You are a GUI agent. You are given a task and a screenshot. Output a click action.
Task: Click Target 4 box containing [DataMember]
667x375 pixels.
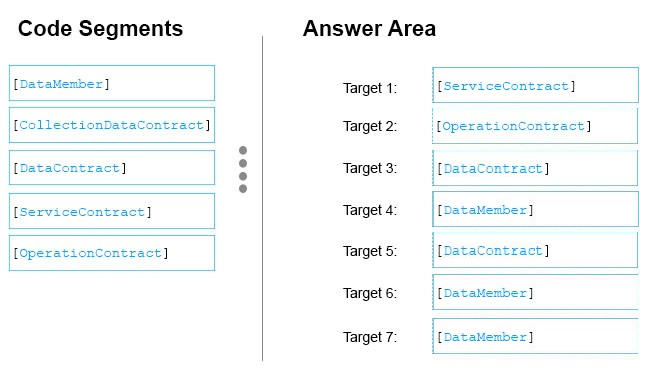click(x=536, y=209)
